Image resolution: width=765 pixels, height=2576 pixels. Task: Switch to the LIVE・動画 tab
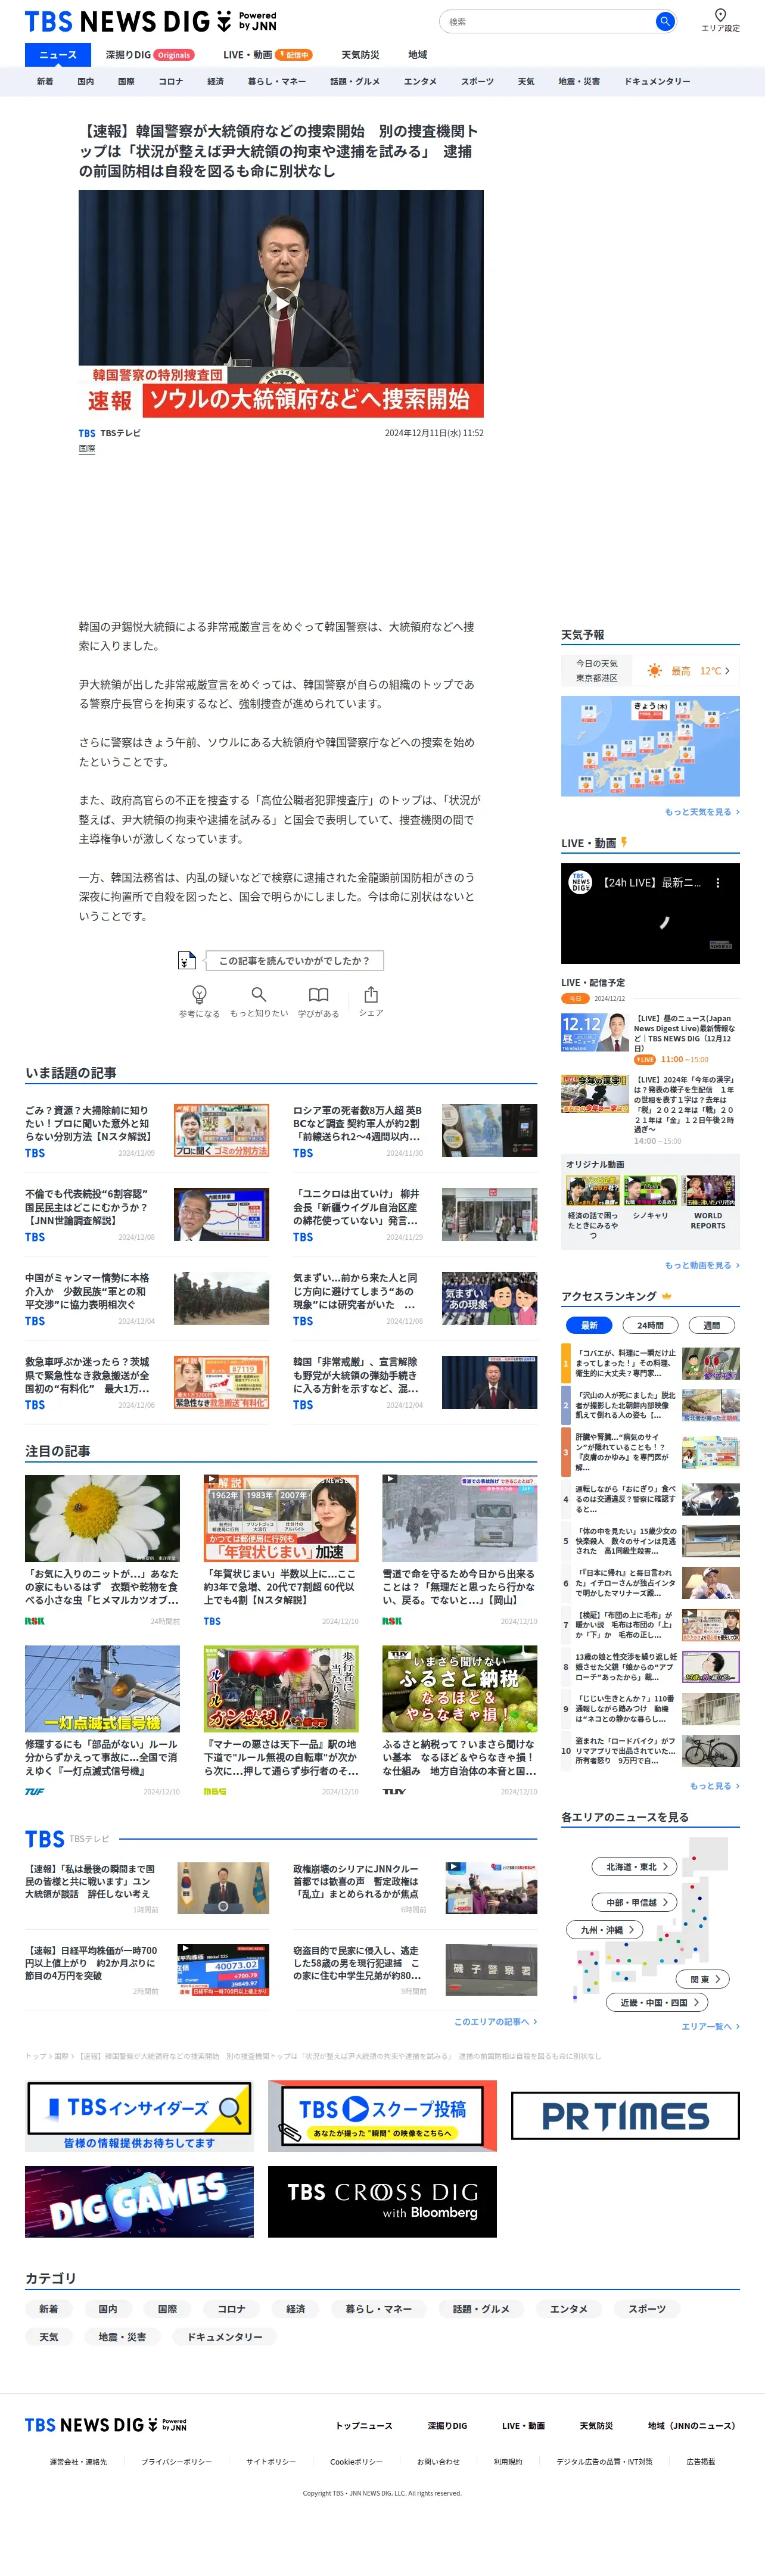pos(267,55)
